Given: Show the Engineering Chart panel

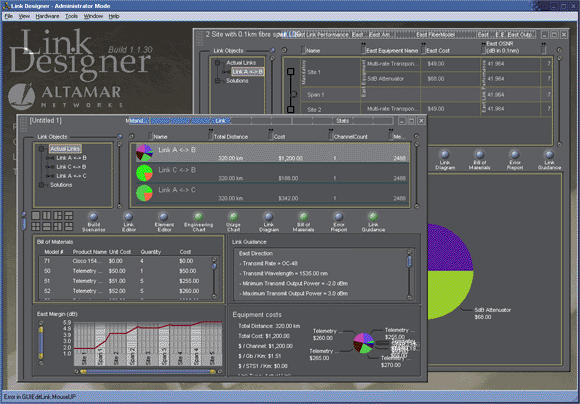Looking at the screenshot, I should pos(199,222).
